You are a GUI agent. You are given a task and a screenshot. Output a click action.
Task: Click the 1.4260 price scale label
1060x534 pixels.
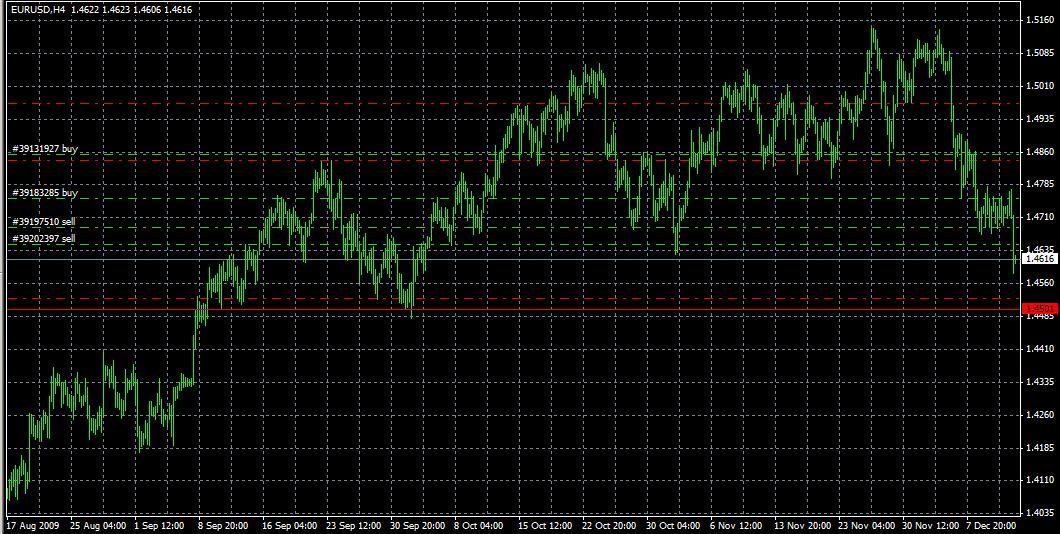[1038, 415]
